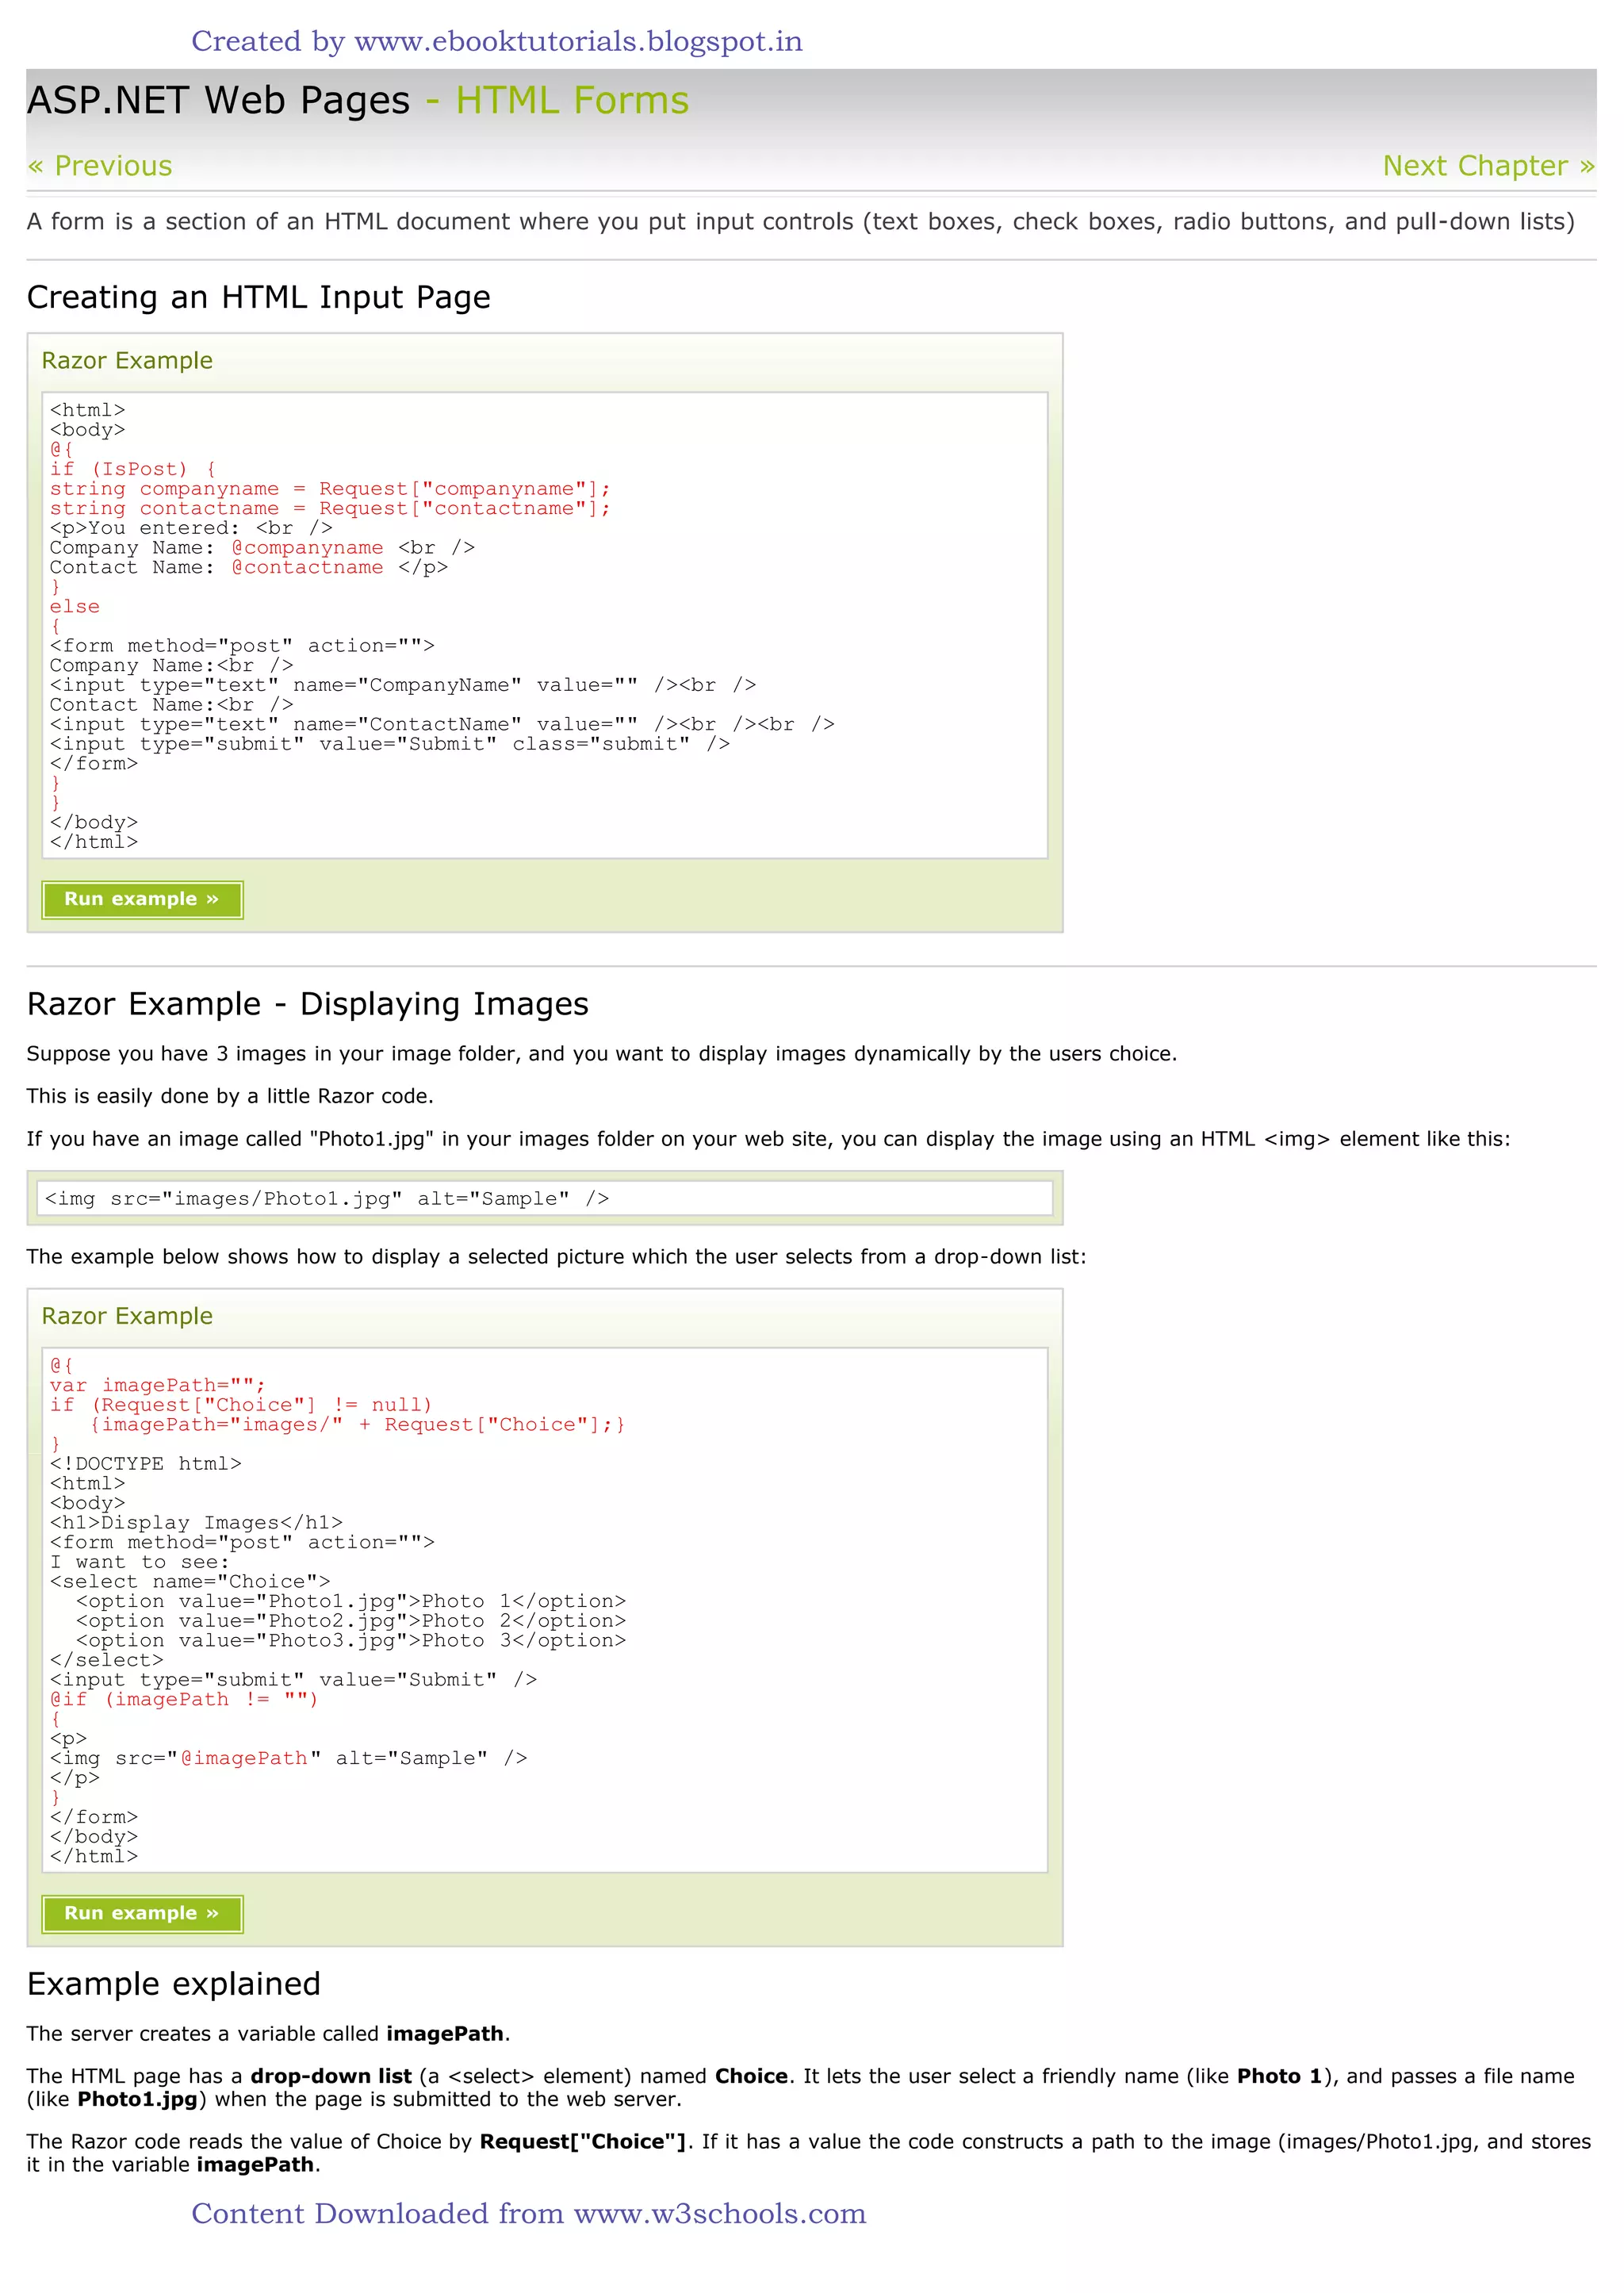Click the bold term 'drop-down list' in the explanation

click(x=331, y=2076)
